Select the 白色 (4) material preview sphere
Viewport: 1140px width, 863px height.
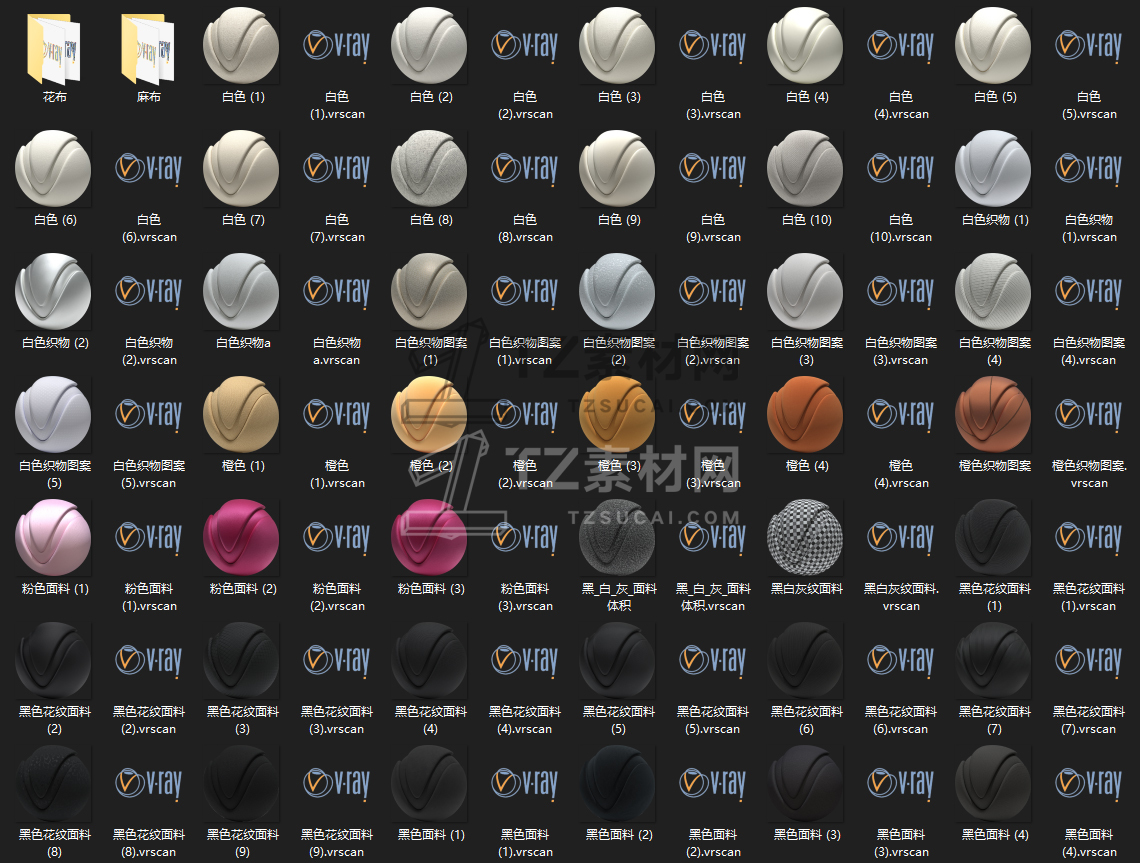tap(805, 46)
